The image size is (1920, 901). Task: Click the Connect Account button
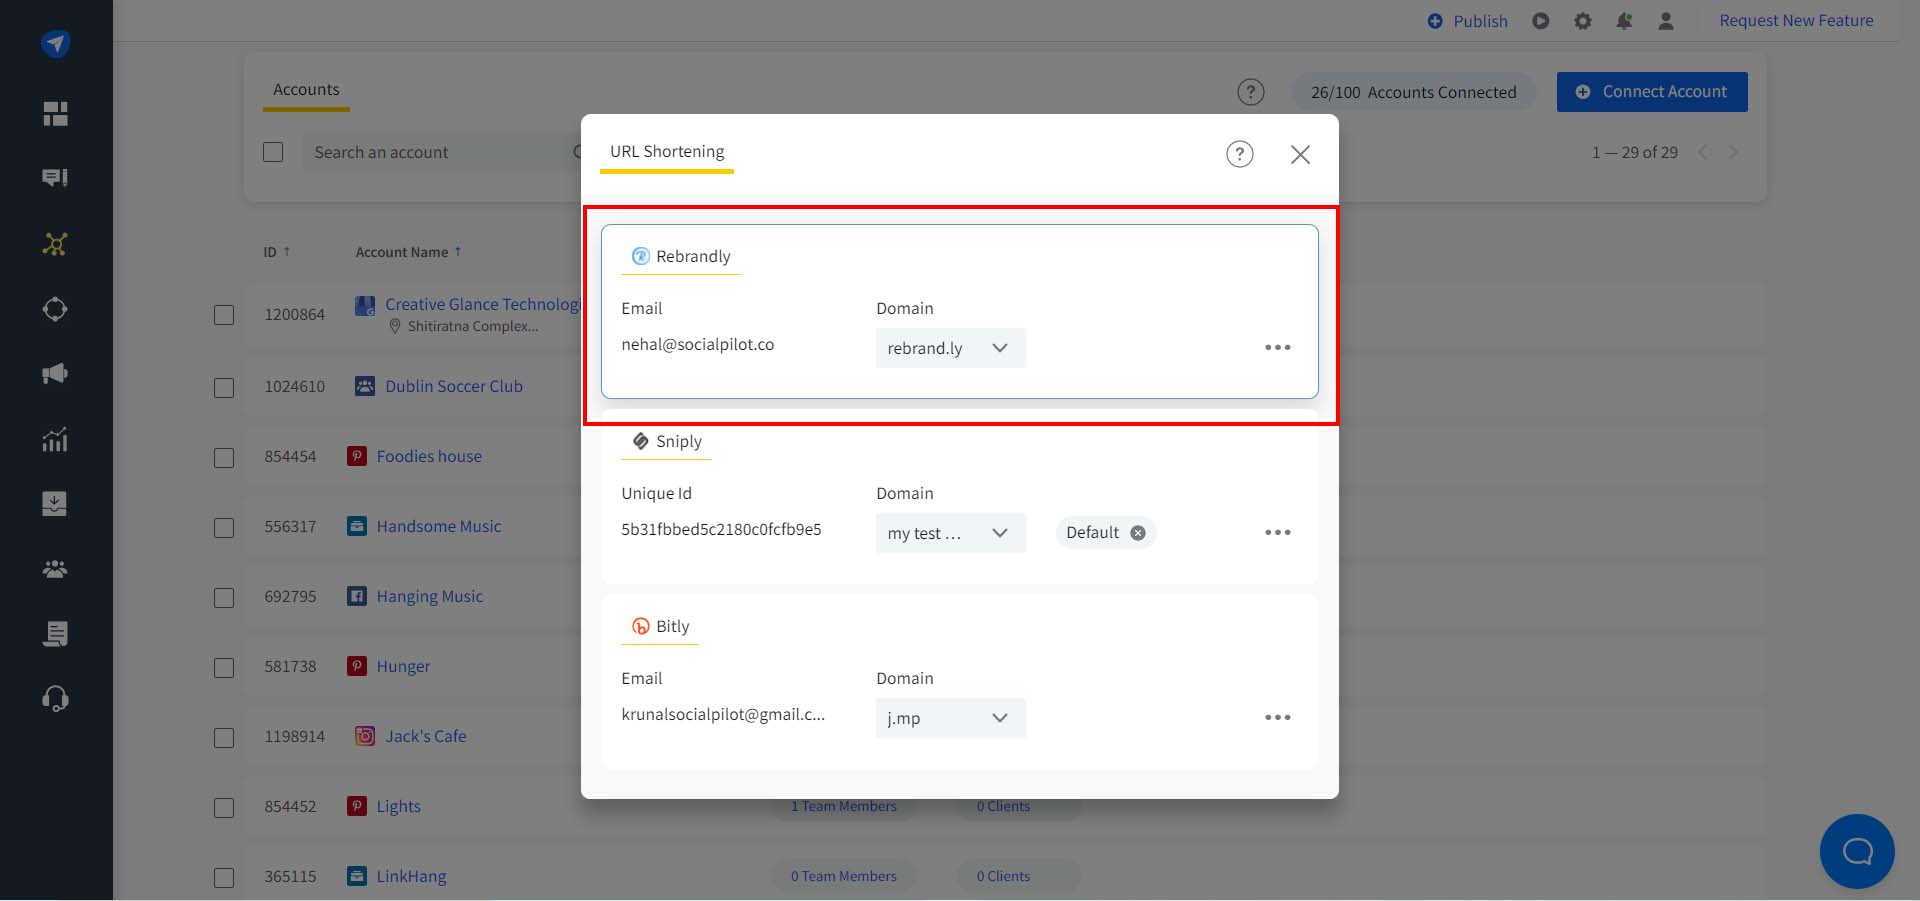[1652, 92]
